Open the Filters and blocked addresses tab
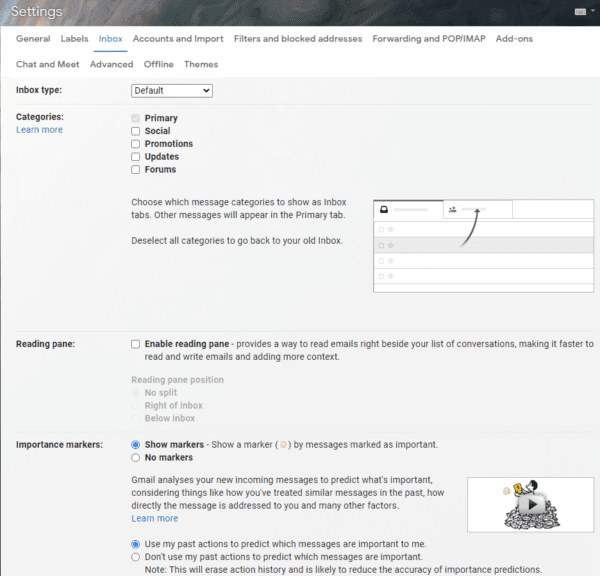The width and height of the screenshot is (600, 576). 298,39
